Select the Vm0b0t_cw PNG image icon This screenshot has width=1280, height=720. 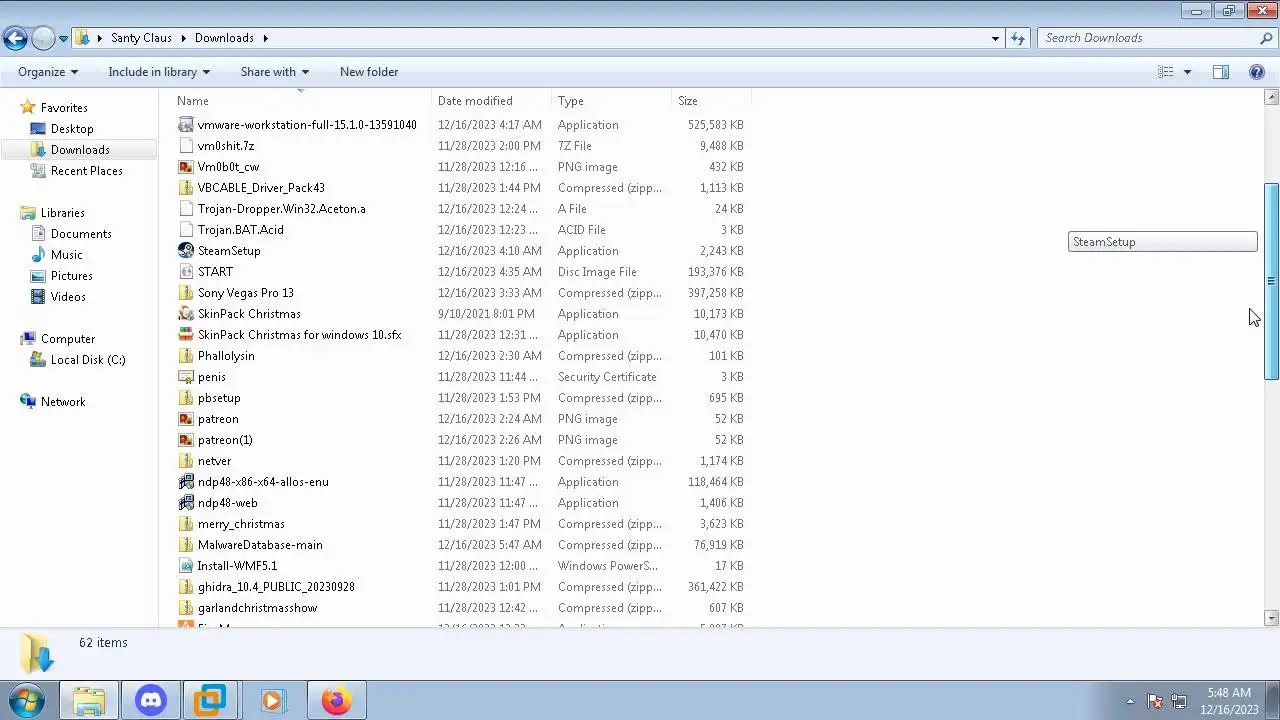(185, 167)
